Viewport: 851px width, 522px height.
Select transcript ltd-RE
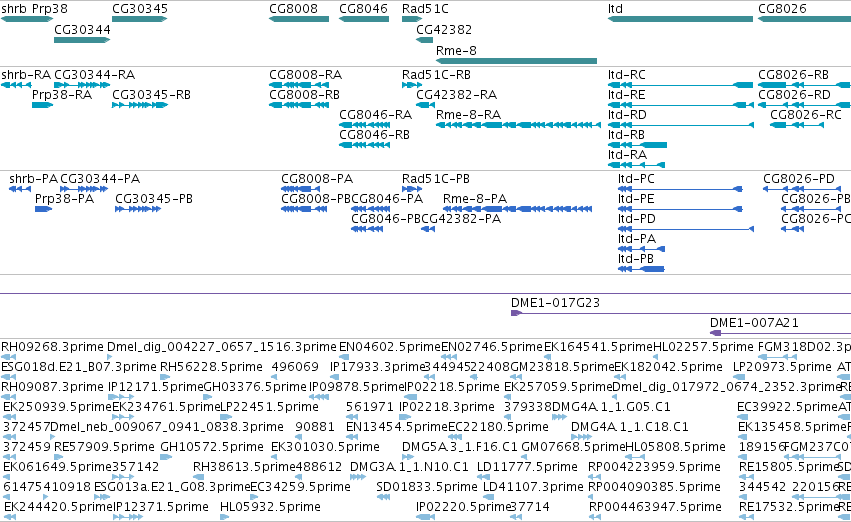coord(680,105)
